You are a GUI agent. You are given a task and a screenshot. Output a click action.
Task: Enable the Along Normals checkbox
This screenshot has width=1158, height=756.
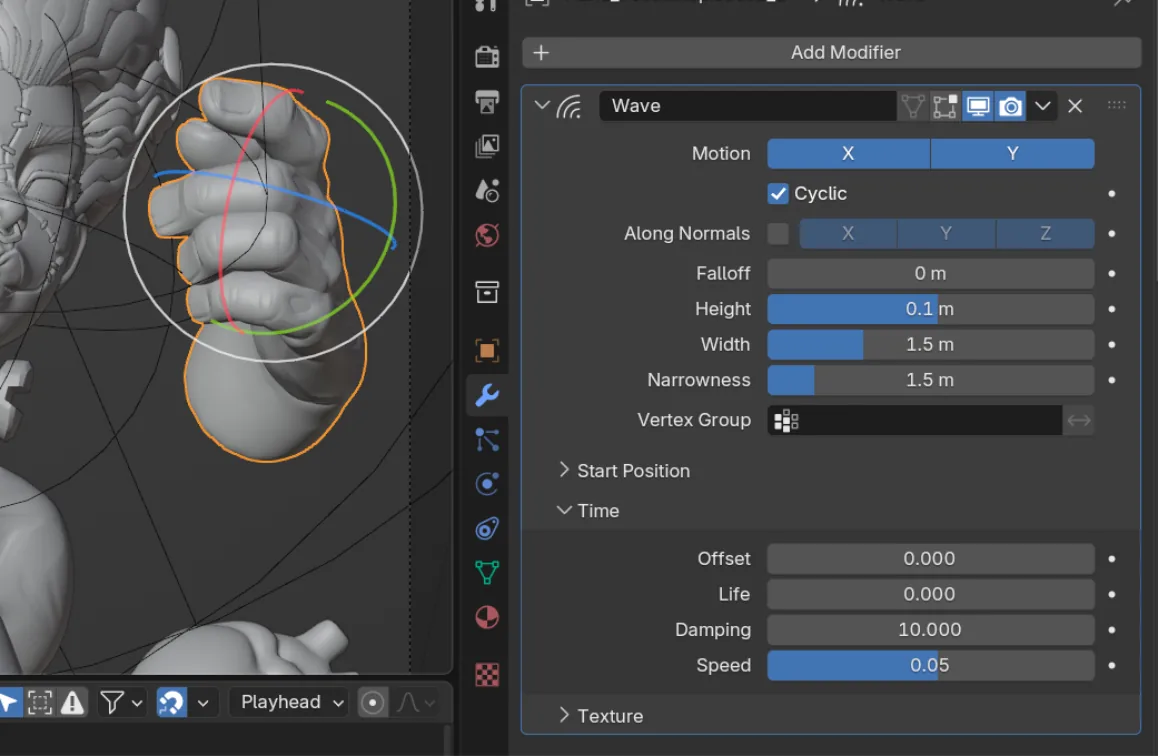click(778, 233)
